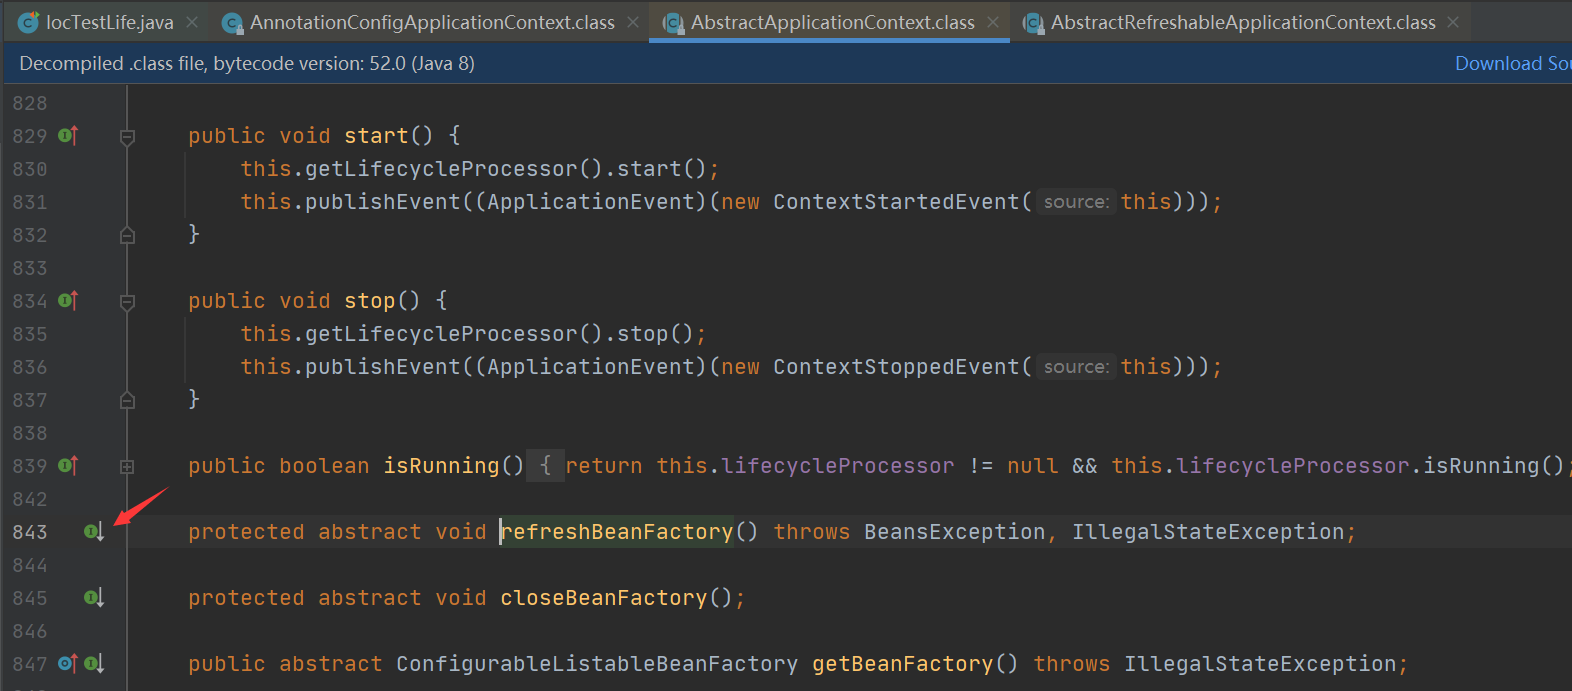
Task: Click ConfigurableListableBeanFactory return type
Action: (x=597, y=663)
